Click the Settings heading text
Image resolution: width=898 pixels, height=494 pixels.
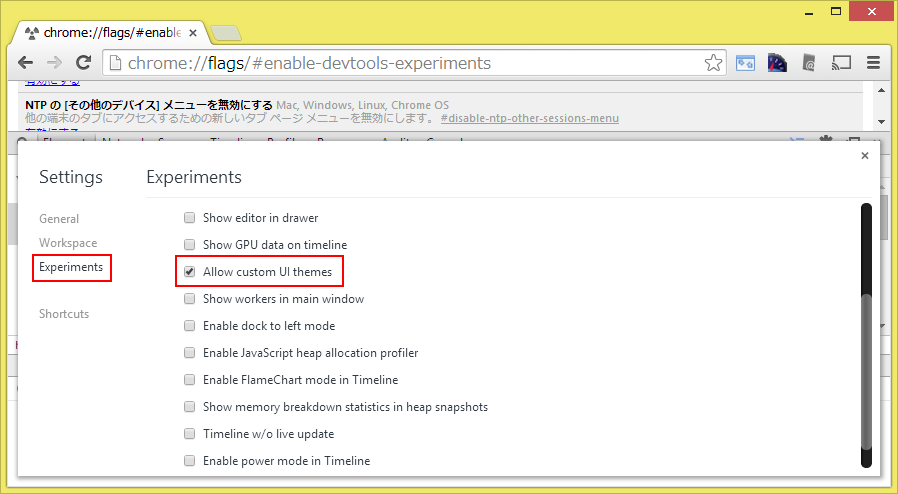[71, 177]
